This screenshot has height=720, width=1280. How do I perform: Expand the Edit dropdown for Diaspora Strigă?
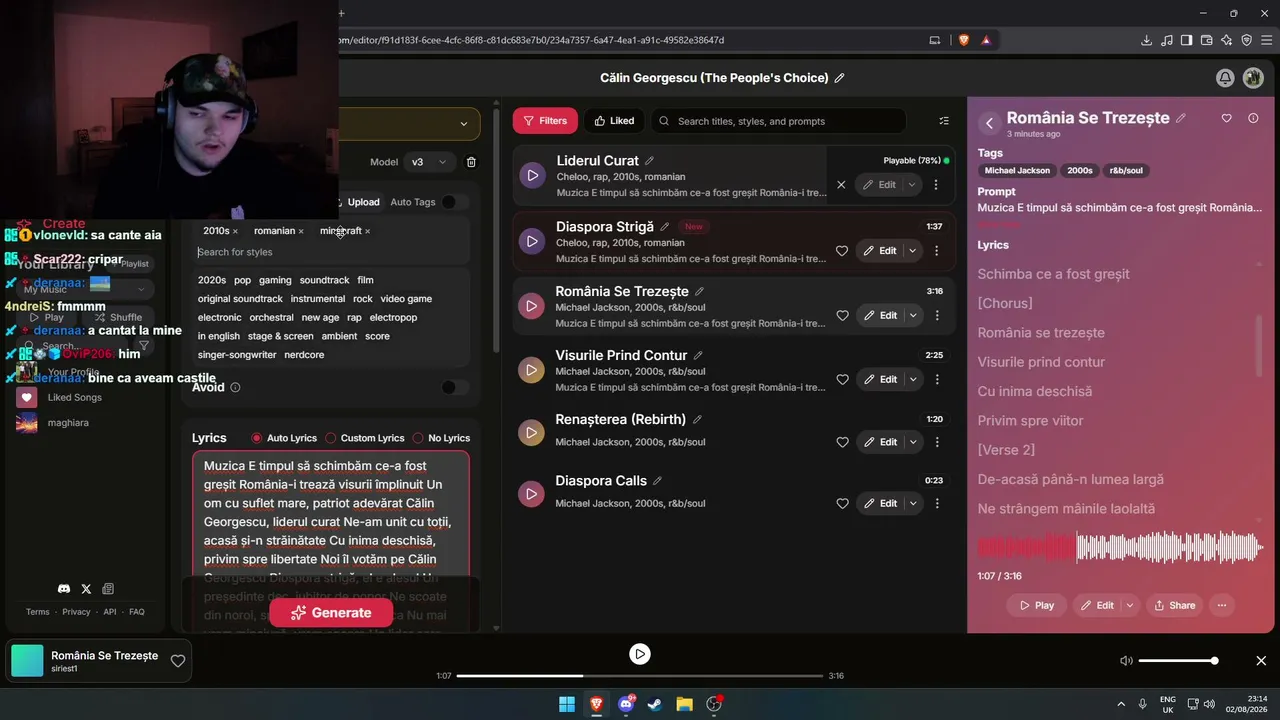click(913, 251)
